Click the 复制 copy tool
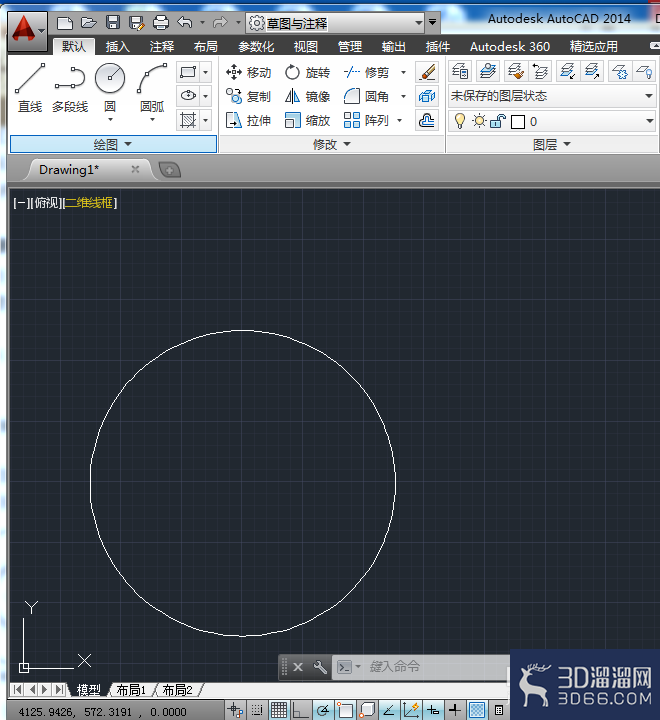This screenshot has height=720, width=660. (248, 96)
